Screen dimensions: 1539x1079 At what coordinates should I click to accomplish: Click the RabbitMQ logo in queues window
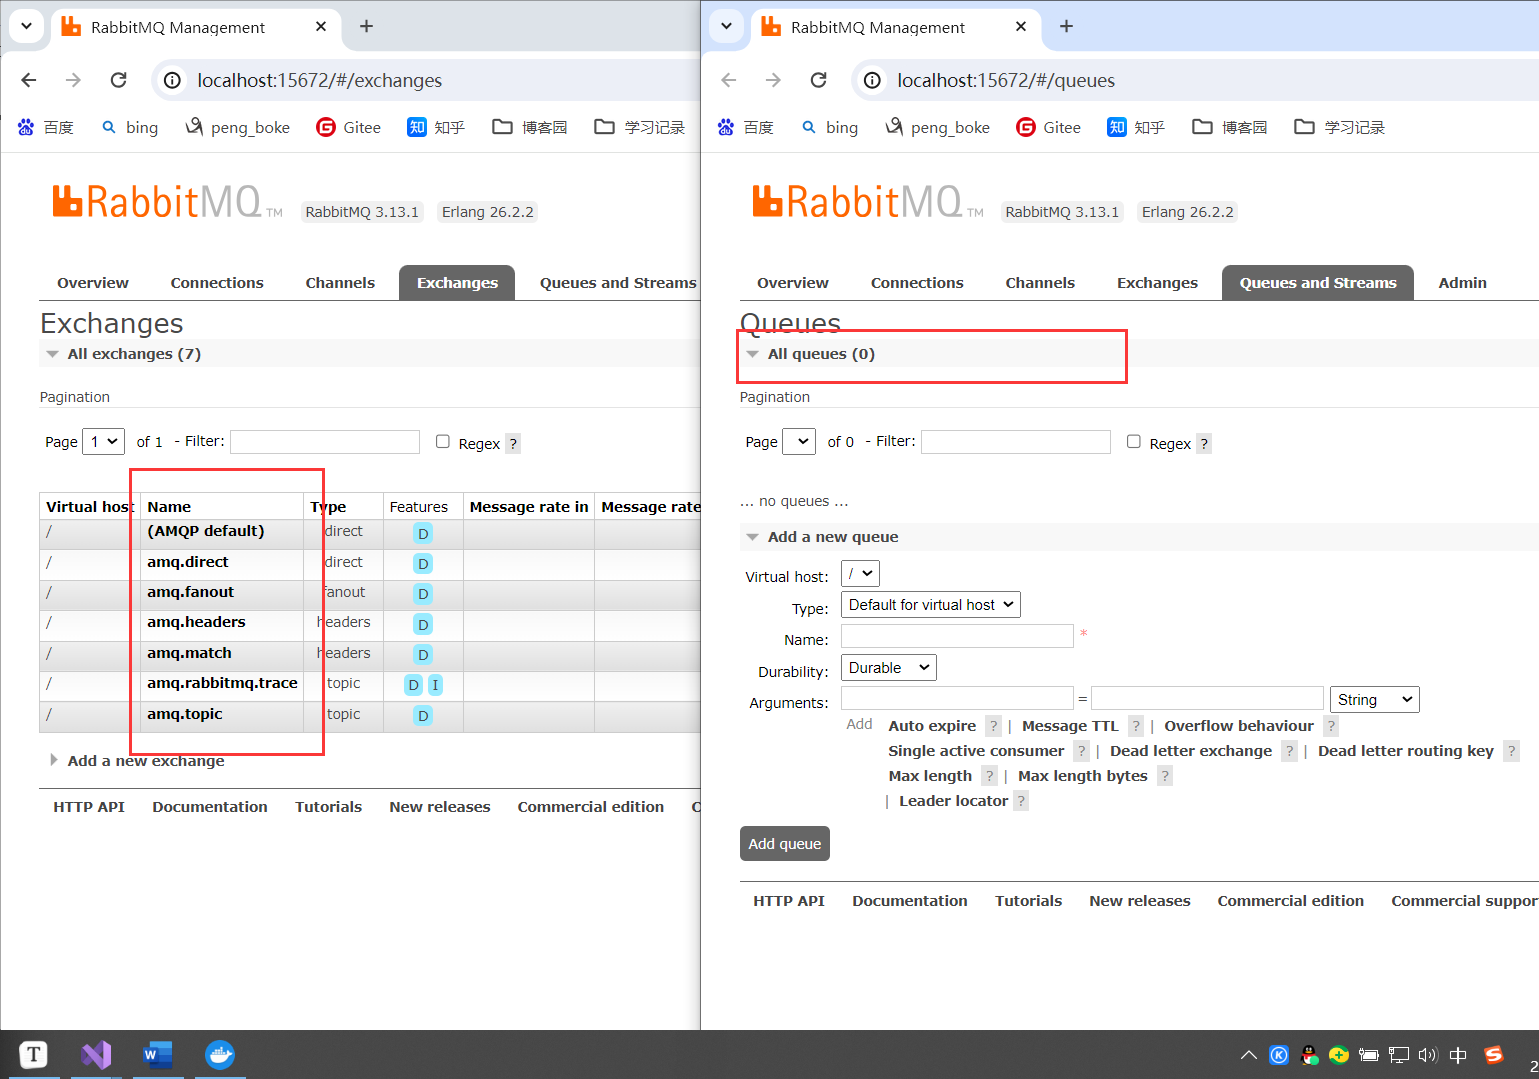(x=867, y=201)
